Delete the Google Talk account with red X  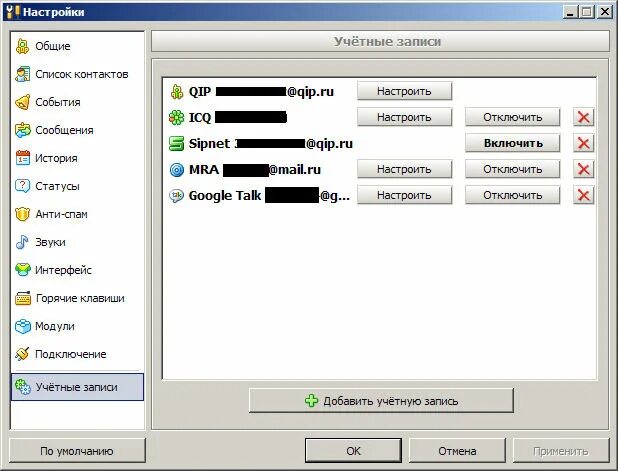coord(584,195)
